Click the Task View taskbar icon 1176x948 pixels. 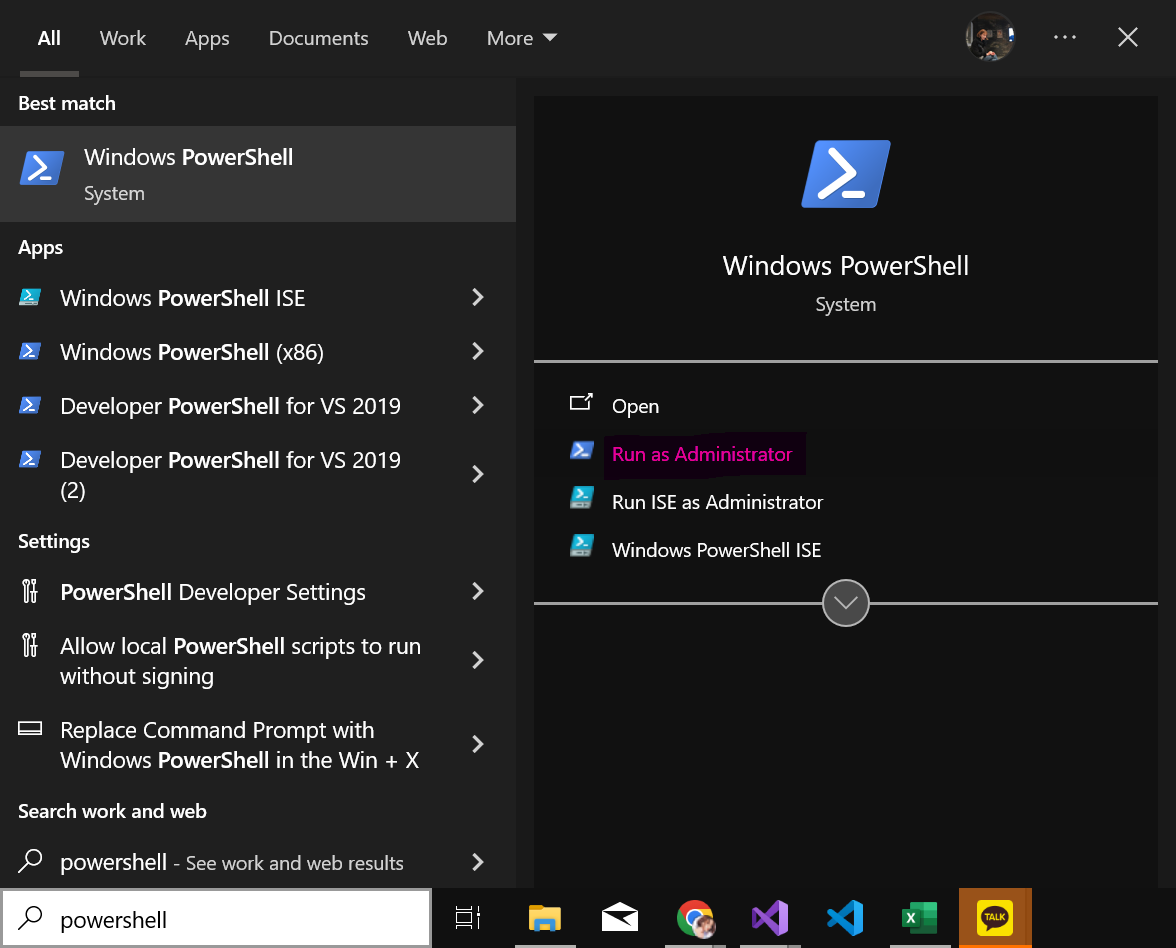468,918
